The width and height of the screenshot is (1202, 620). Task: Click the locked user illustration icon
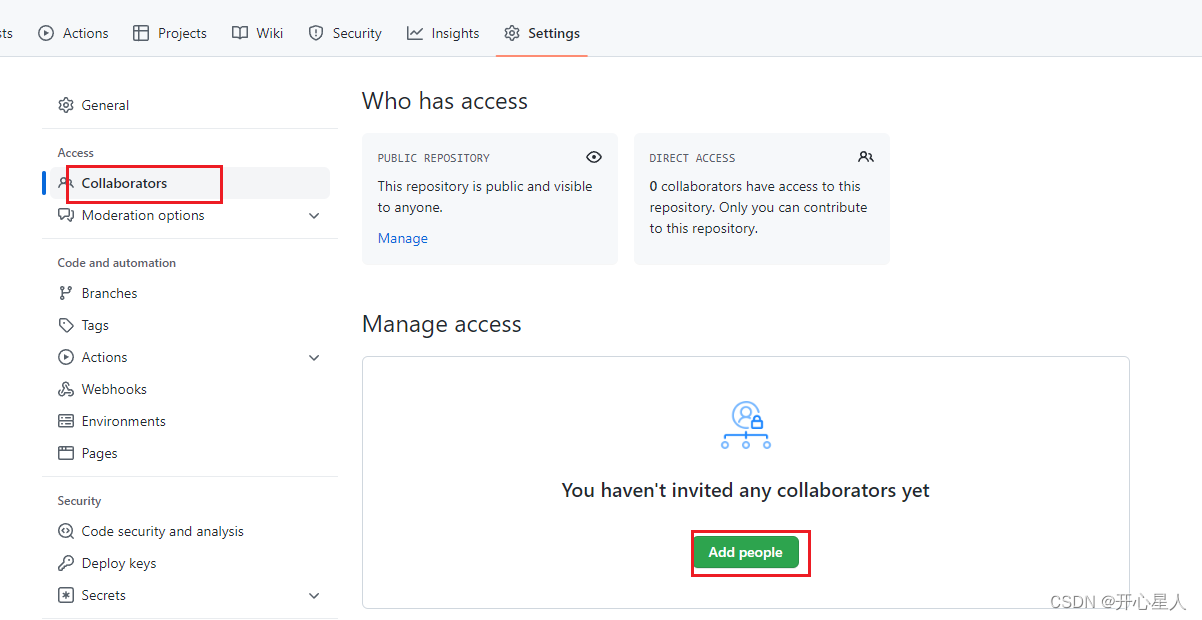746,425
